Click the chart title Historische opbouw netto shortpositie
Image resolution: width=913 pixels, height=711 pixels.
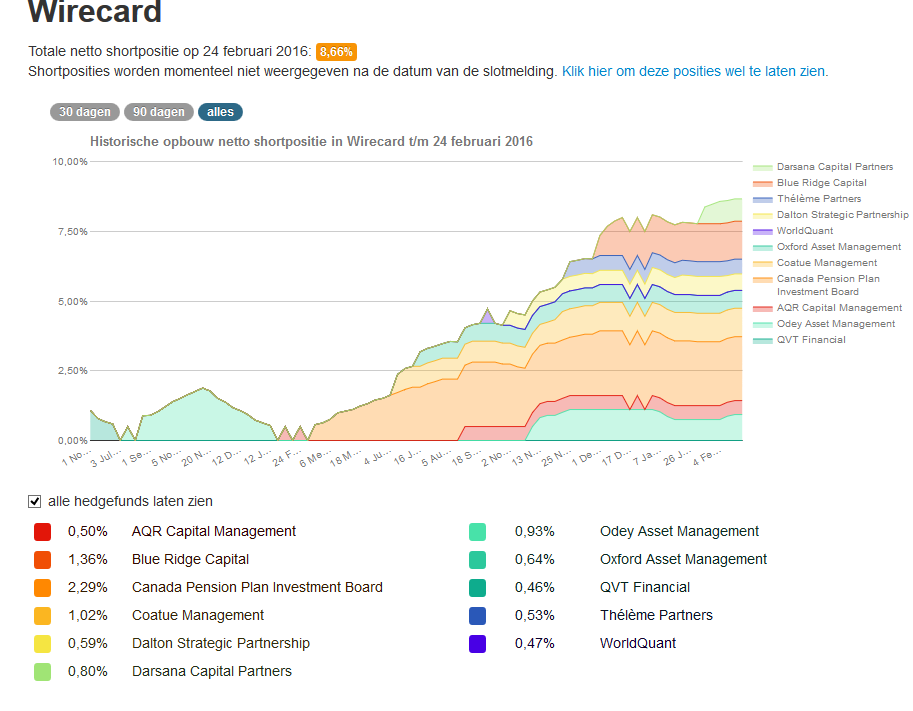(x=311, y=142)
